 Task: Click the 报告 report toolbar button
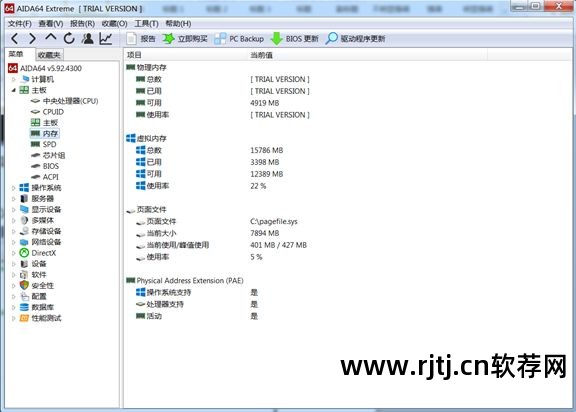(x=141, y=39)
